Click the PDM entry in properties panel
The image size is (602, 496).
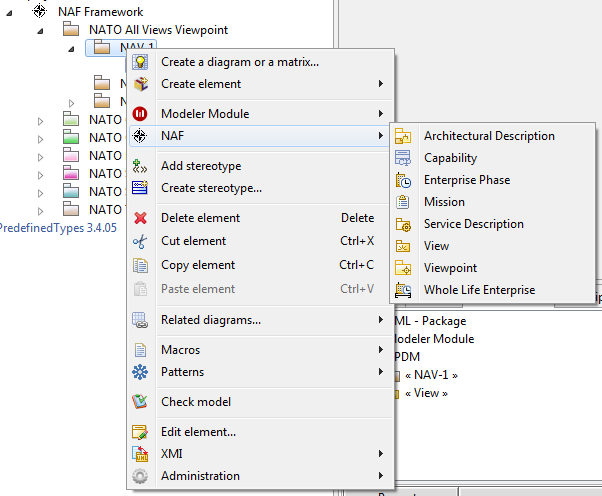click(407, 357)
